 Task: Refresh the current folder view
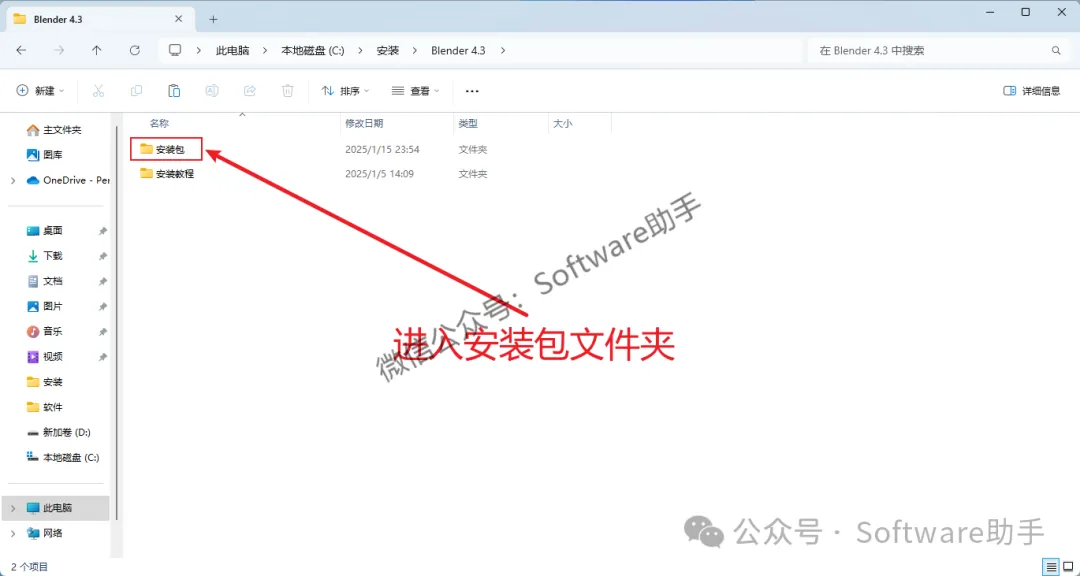(x=135, y=50)
